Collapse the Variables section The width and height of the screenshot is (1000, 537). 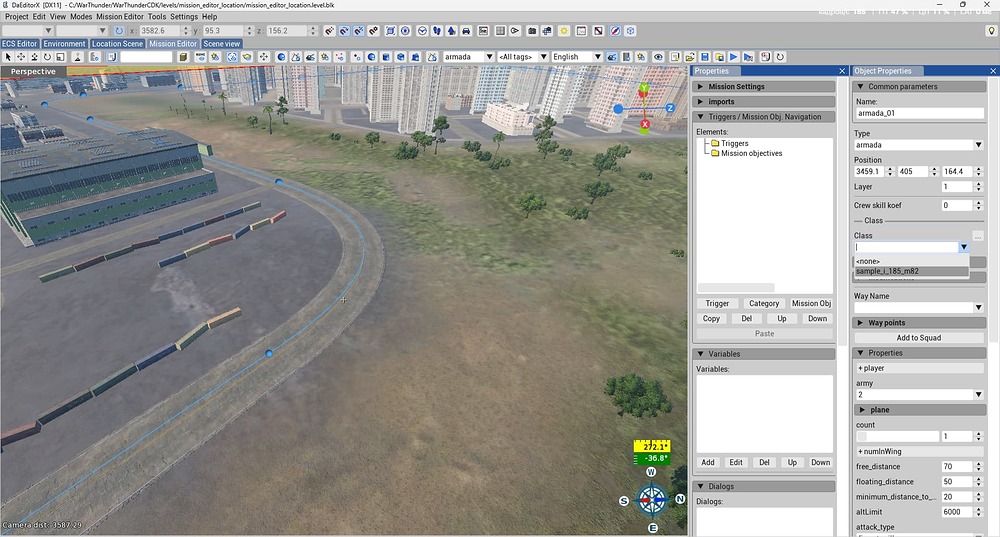pyautogui.click(x=764, y=353)
